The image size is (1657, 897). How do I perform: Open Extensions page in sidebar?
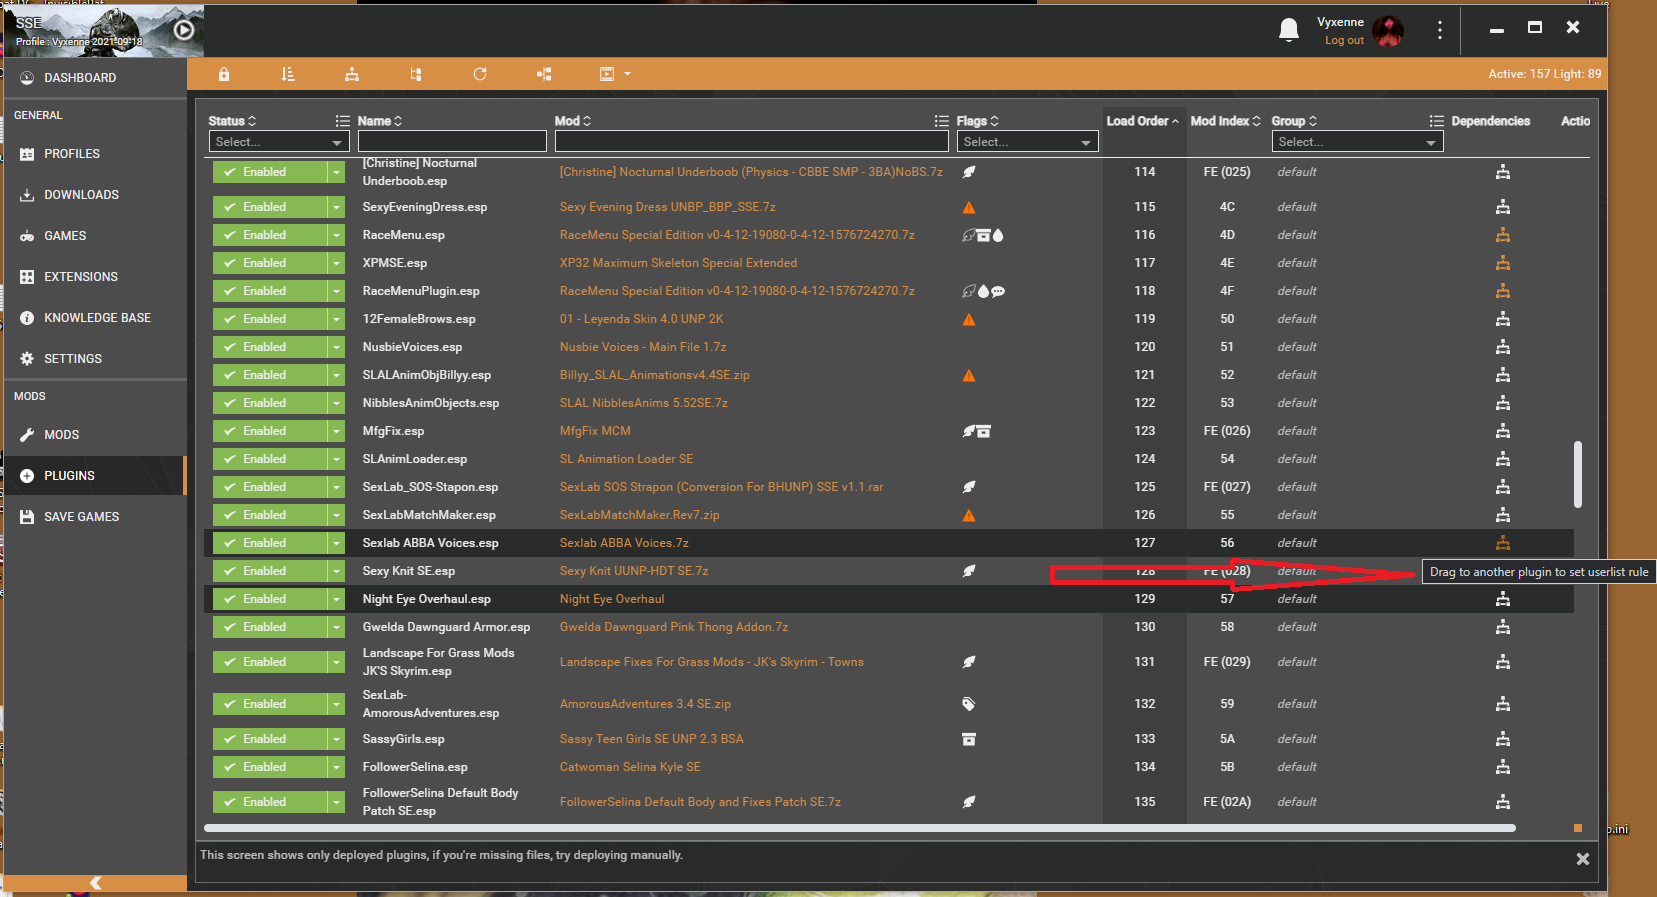(x=95, y=277)
